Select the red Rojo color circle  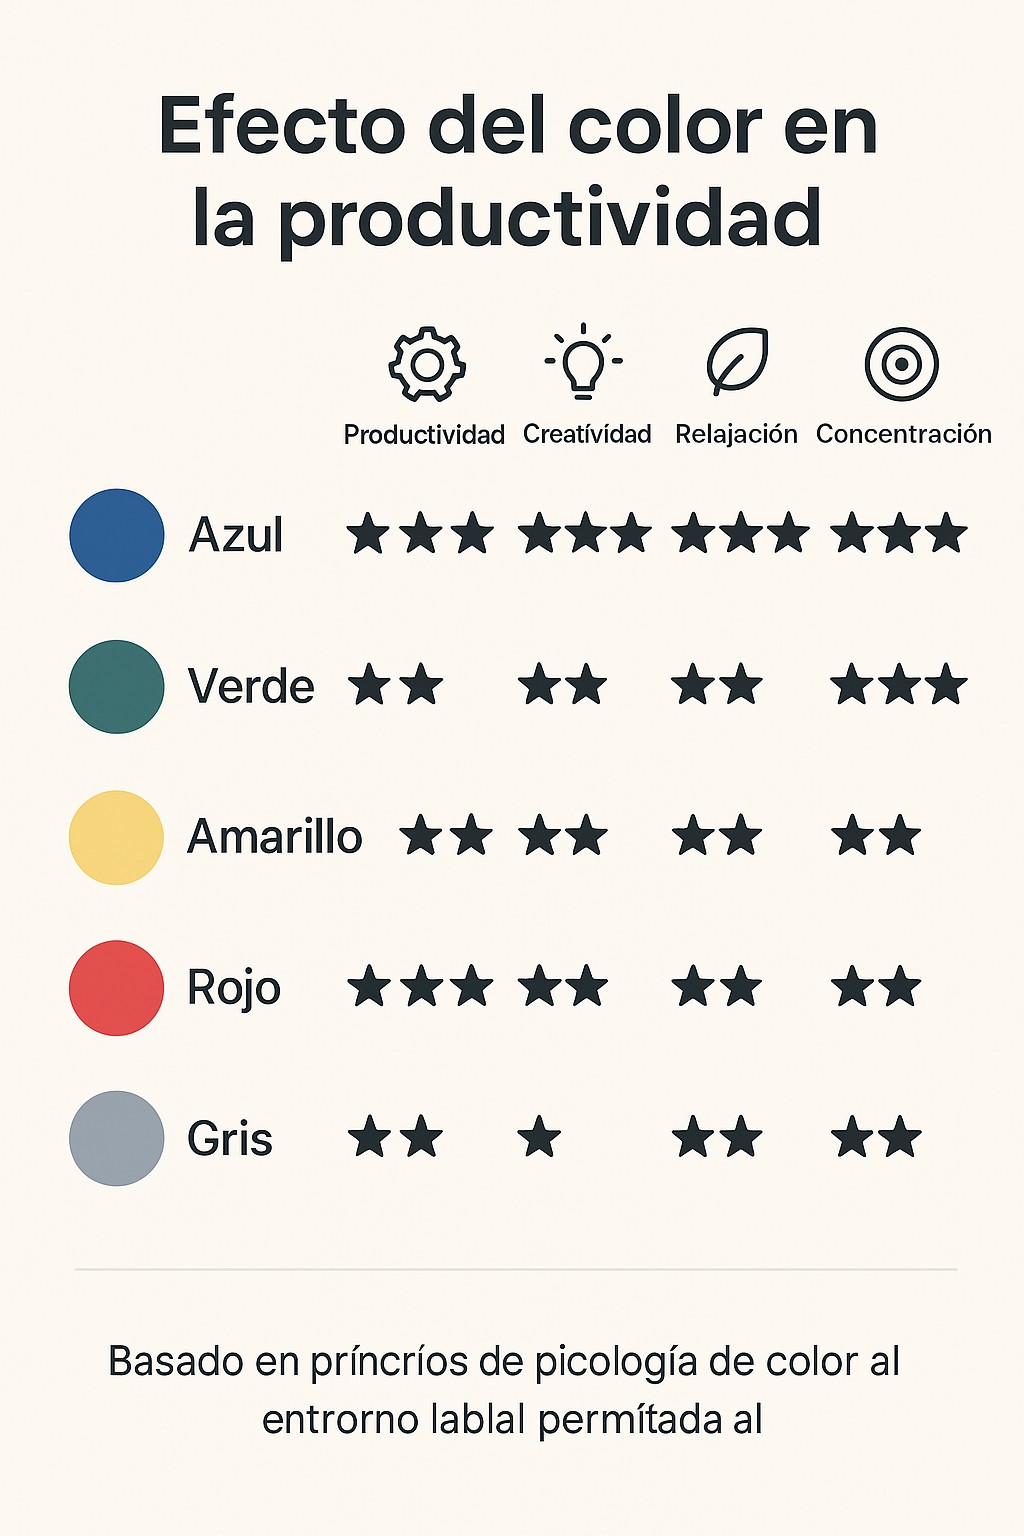tap(117, 988)
